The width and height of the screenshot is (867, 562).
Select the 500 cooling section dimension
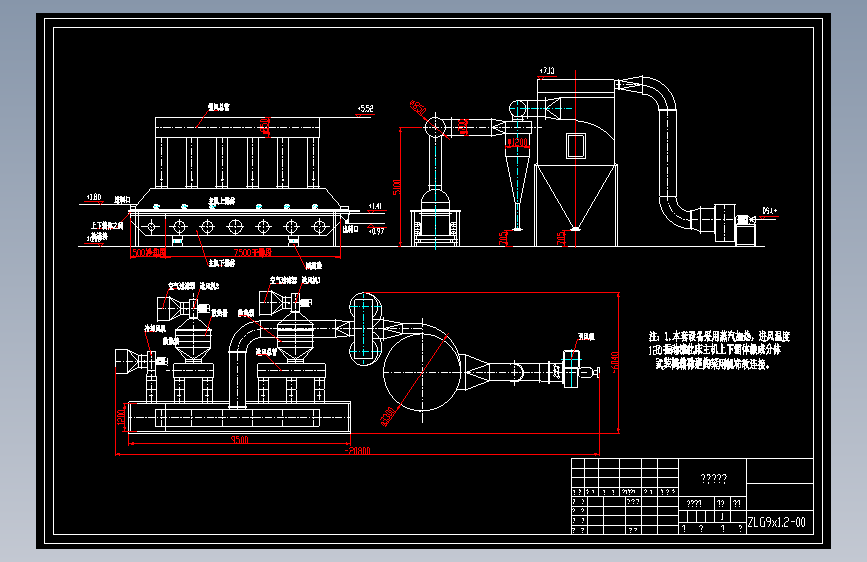pos(148,253)
